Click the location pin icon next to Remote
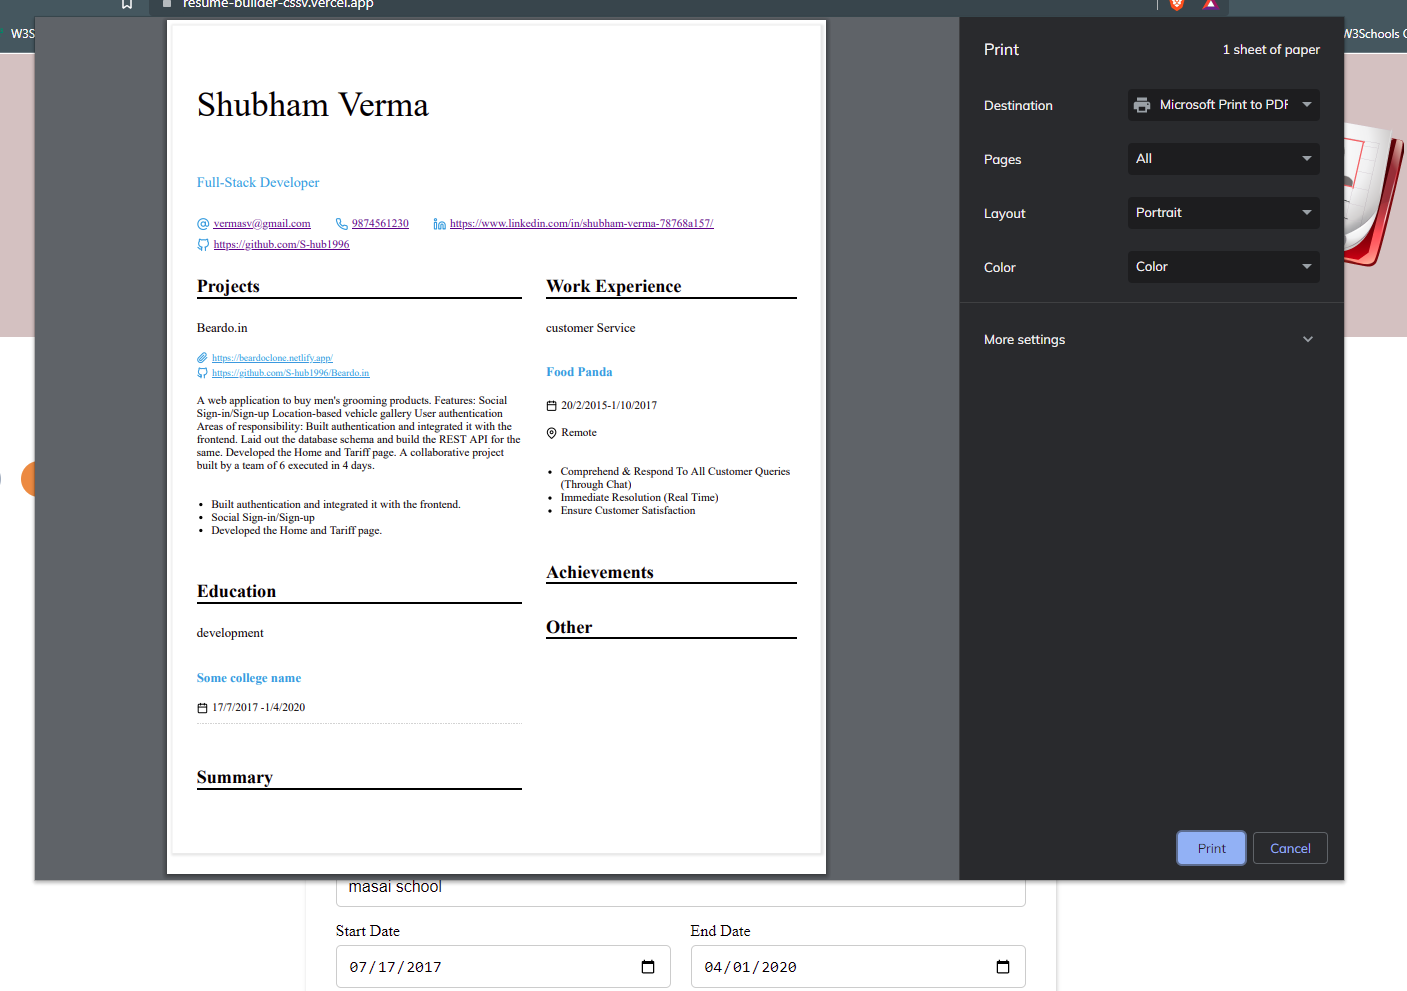Screen dimensions: 1407x991 pyautogui.click(x=551, y=432)
